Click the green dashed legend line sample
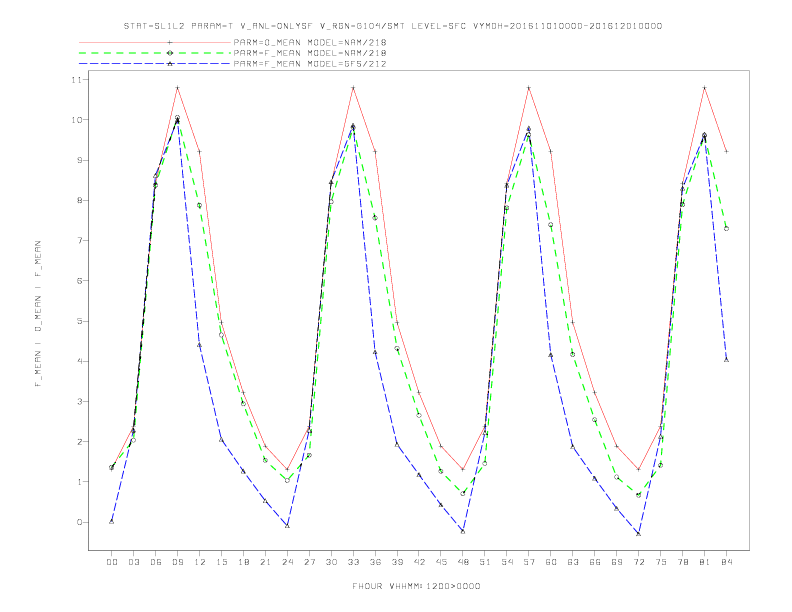The image size is (792, 612). click(155, 53)
